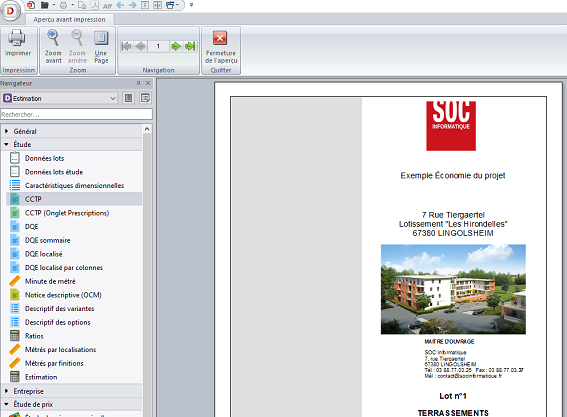Viewport: 567px width, 417px height.
Task: Click the page number field
Action: 158,46
